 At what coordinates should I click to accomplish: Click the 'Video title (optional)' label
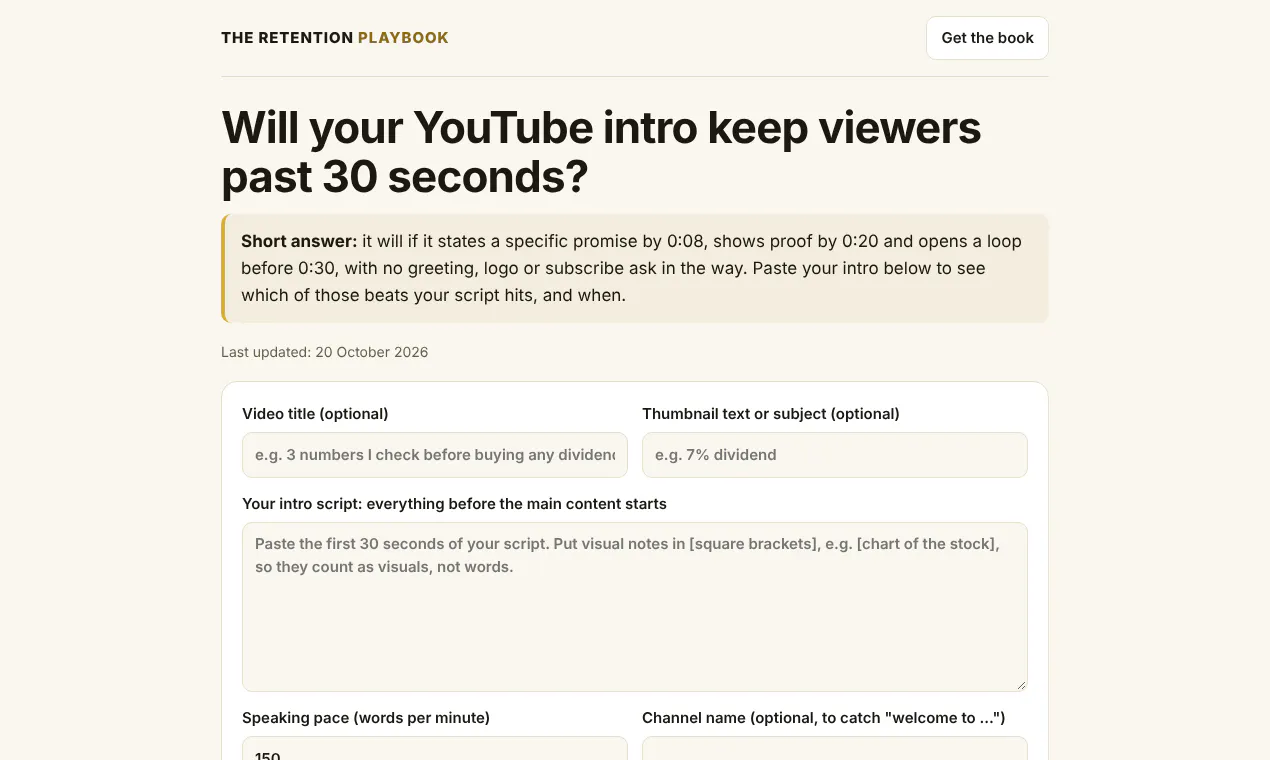point(315,414)
